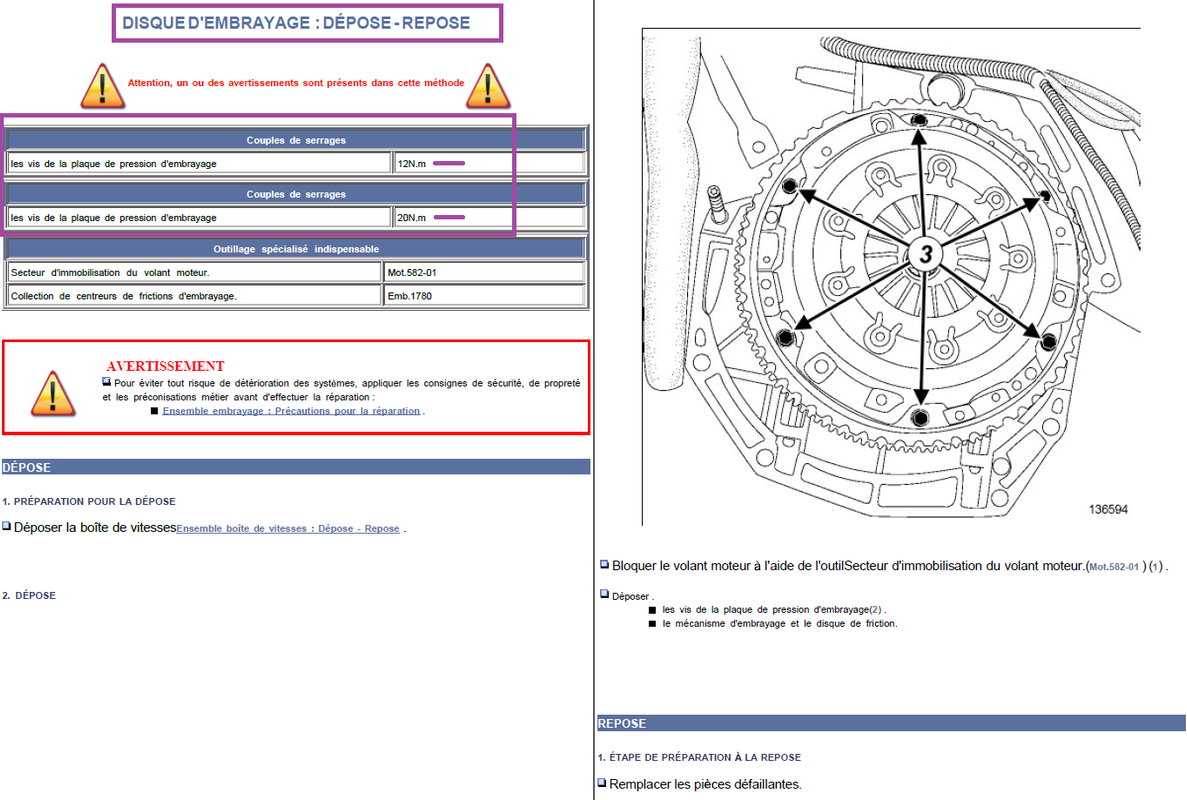Click the vis de plaque cell in the 12N.m row
The height and width of the screenshot is (800, 1187).
(199, 163)
